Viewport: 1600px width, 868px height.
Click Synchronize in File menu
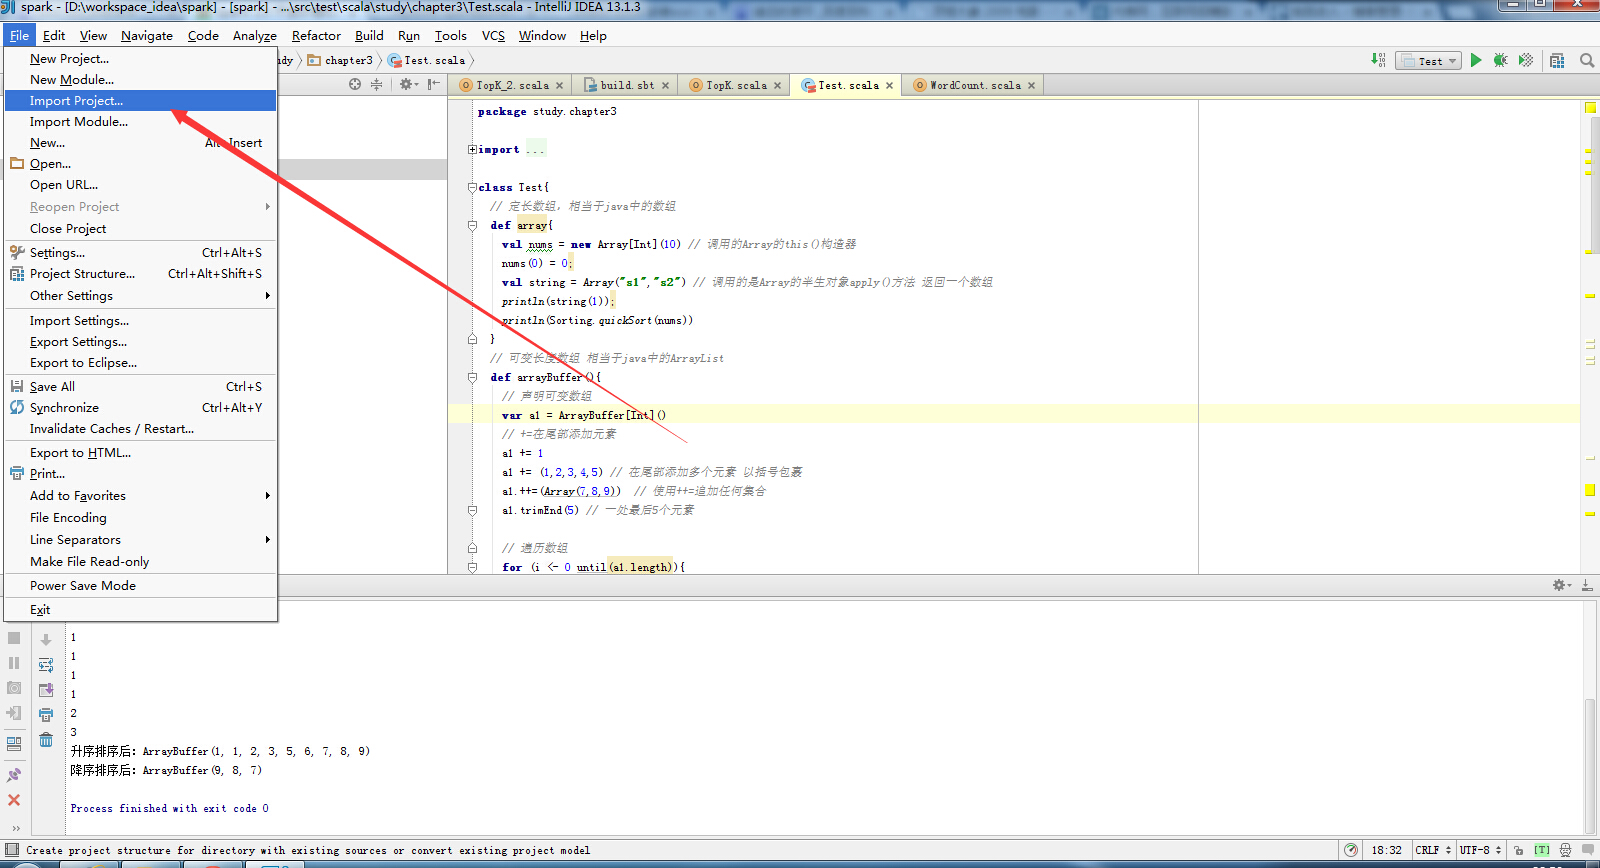(140, 408)
